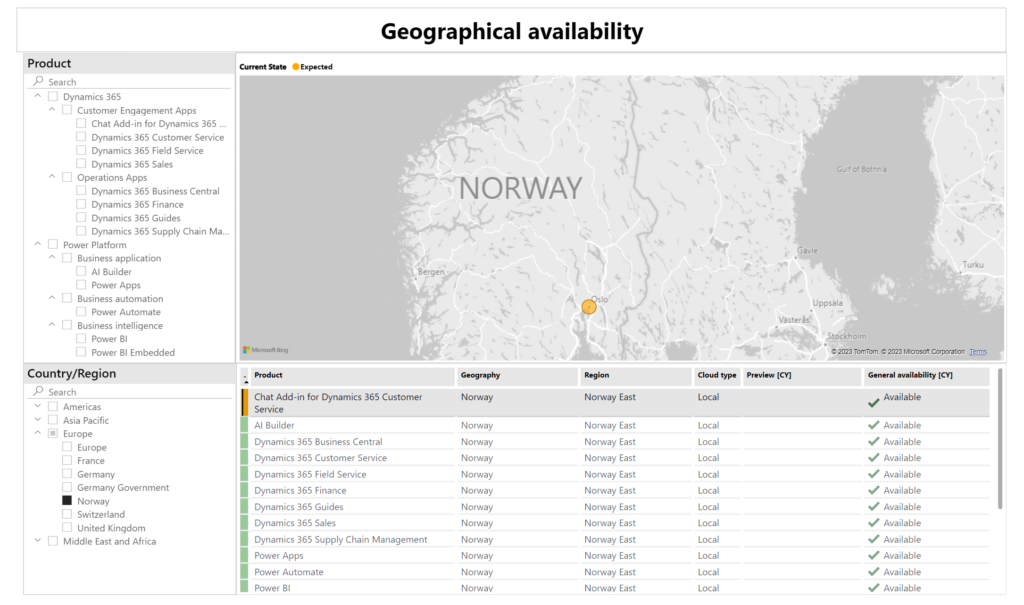This screenshot has width=1024, height=605.
Task: Click the checkmark in the Dynamics 365 Customer Service table row
Action: point(873,457)
